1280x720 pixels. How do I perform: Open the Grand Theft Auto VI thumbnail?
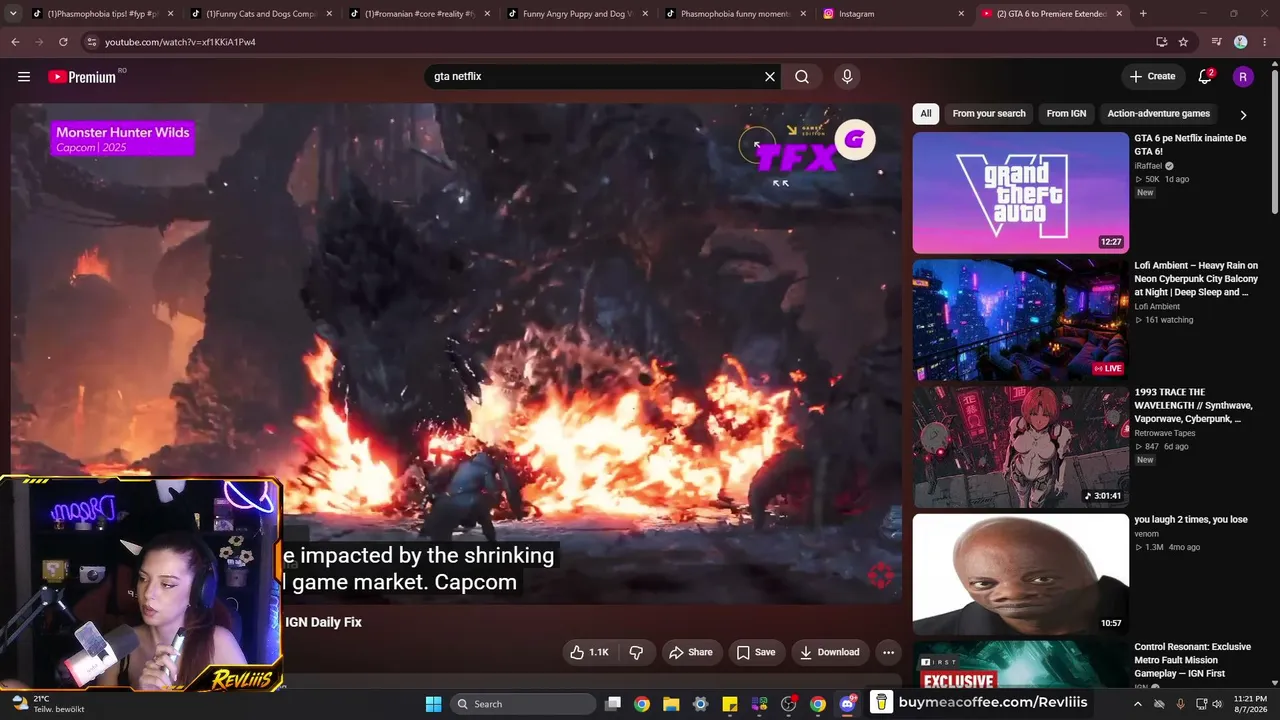tap(1020, 193)
